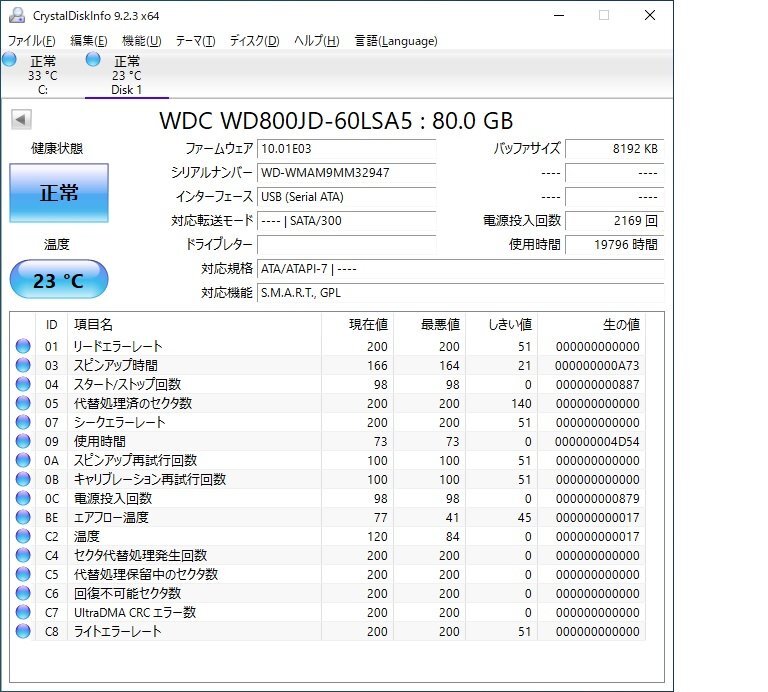768x692 pixels.
Task: Click the しきい値 column header
Action: click(x=502, y=324)
